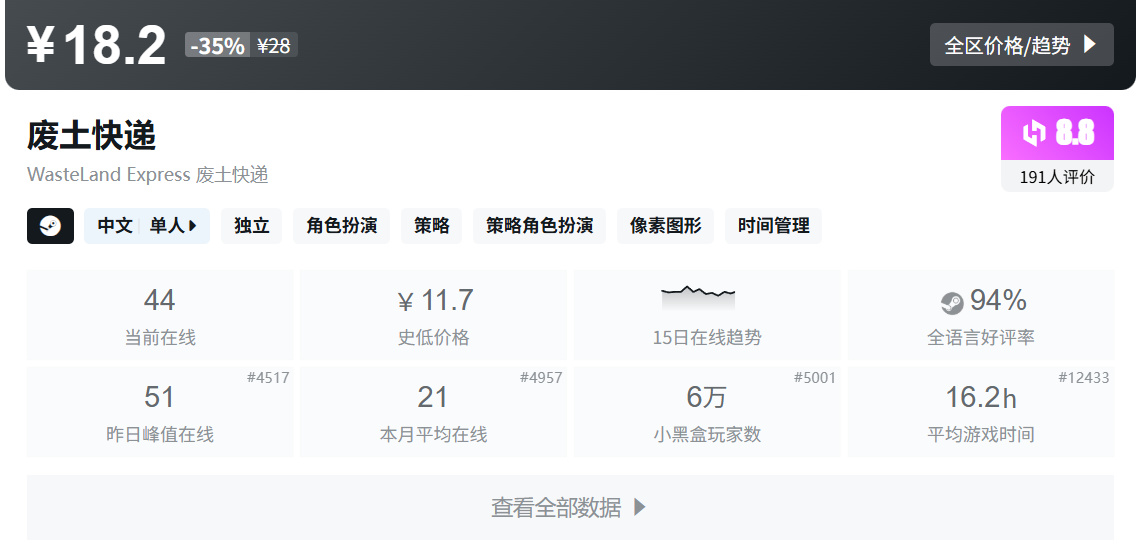Open the 全区价格/趋势 price trend button
This screenshot has height=560, width=1147.
pos(1021,45)
